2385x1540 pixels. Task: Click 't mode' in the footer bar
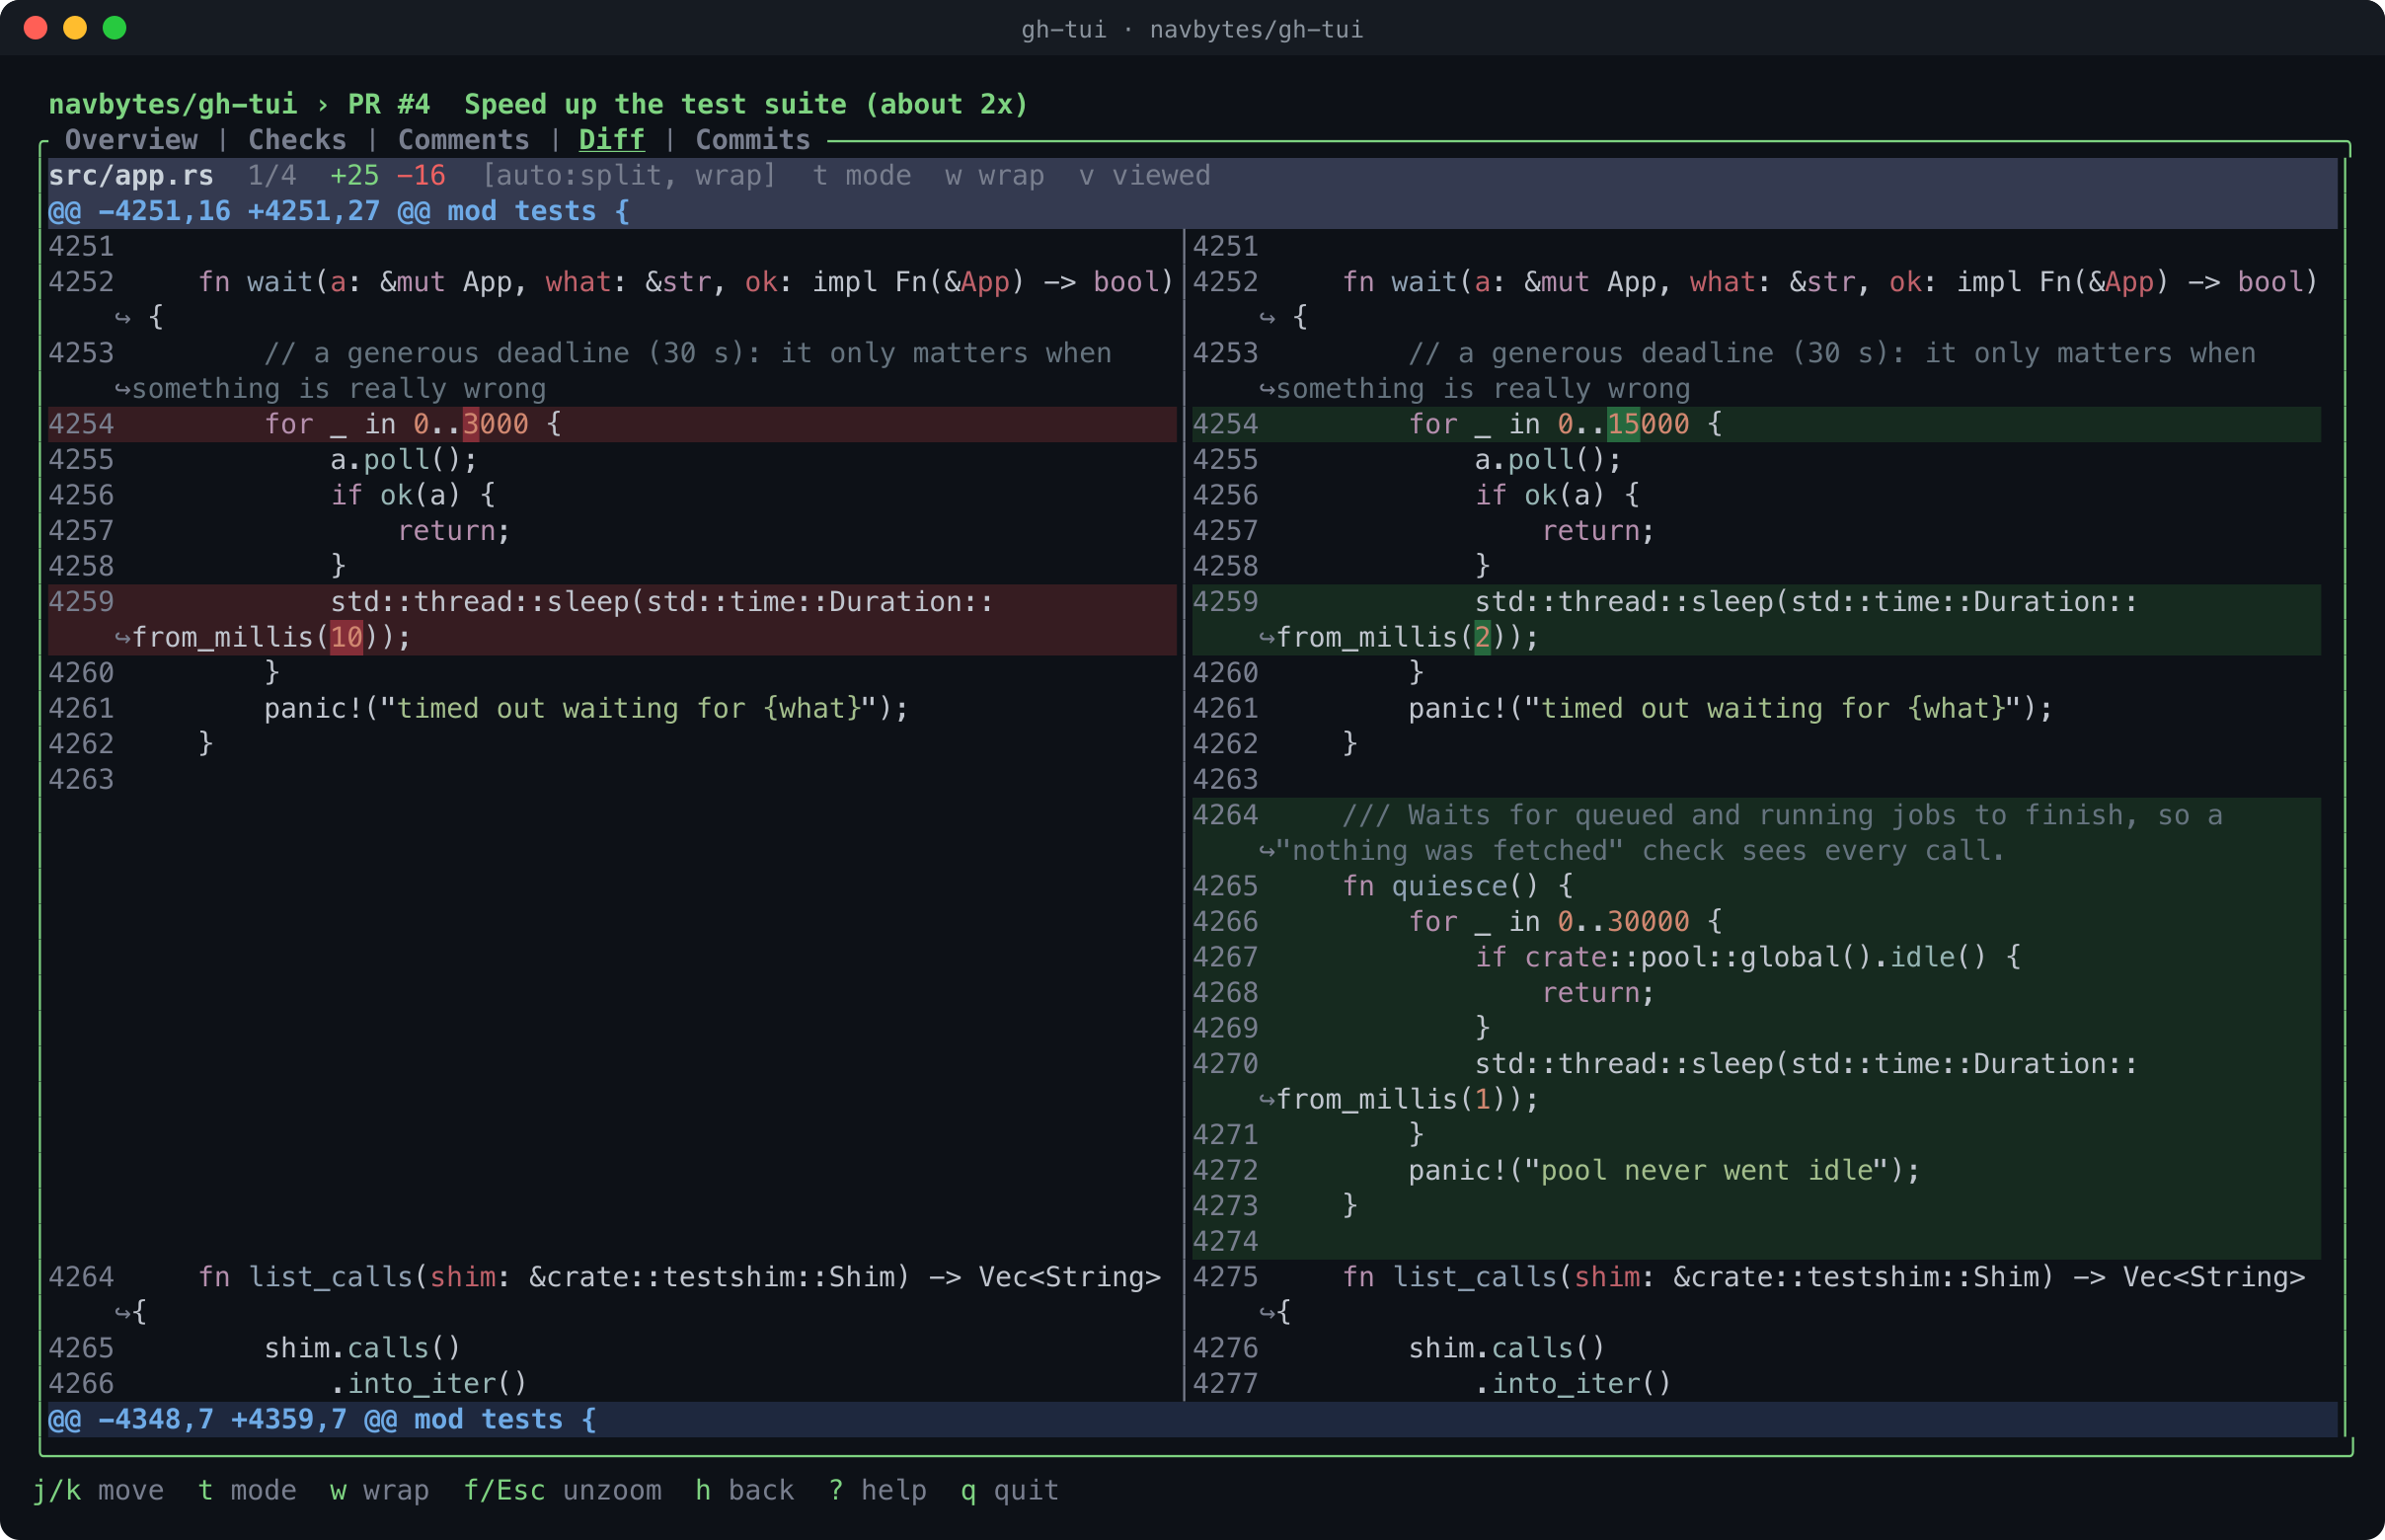tap(247, 1490)
